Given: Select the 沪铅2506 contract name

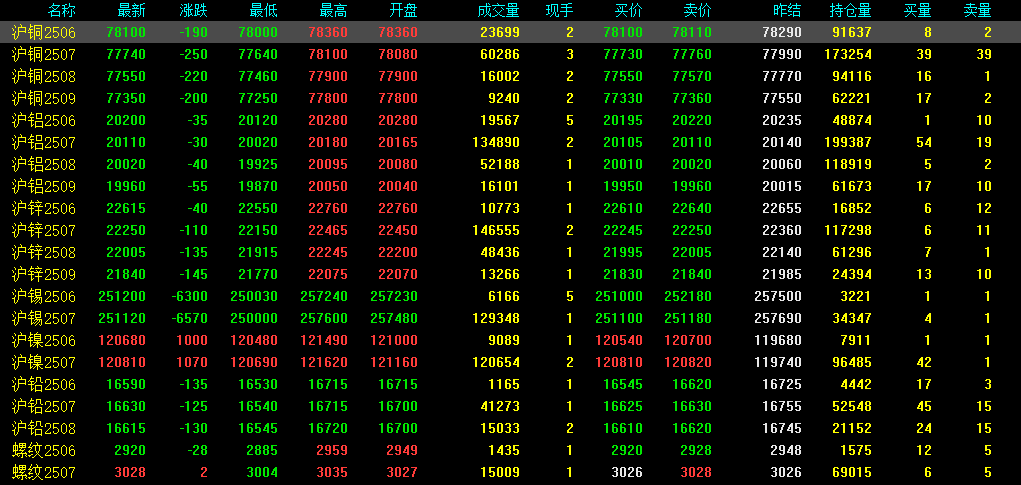Looking at the screenshot, I should 44,385.
